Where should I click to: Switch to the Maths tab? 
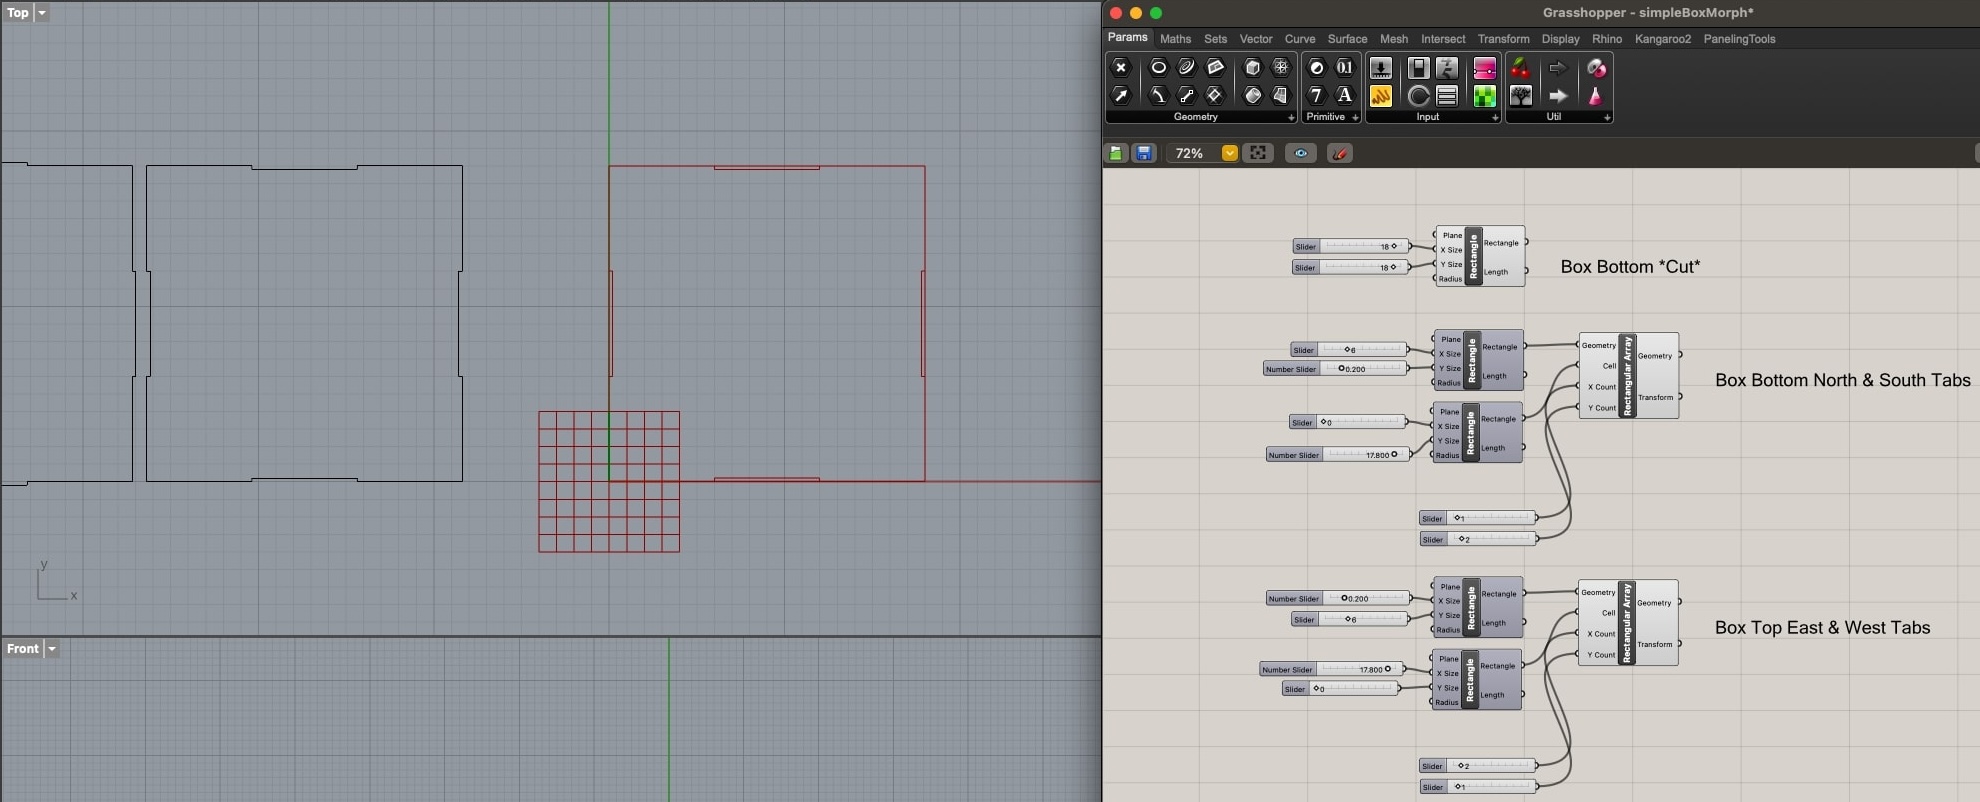pos(1175,39)
